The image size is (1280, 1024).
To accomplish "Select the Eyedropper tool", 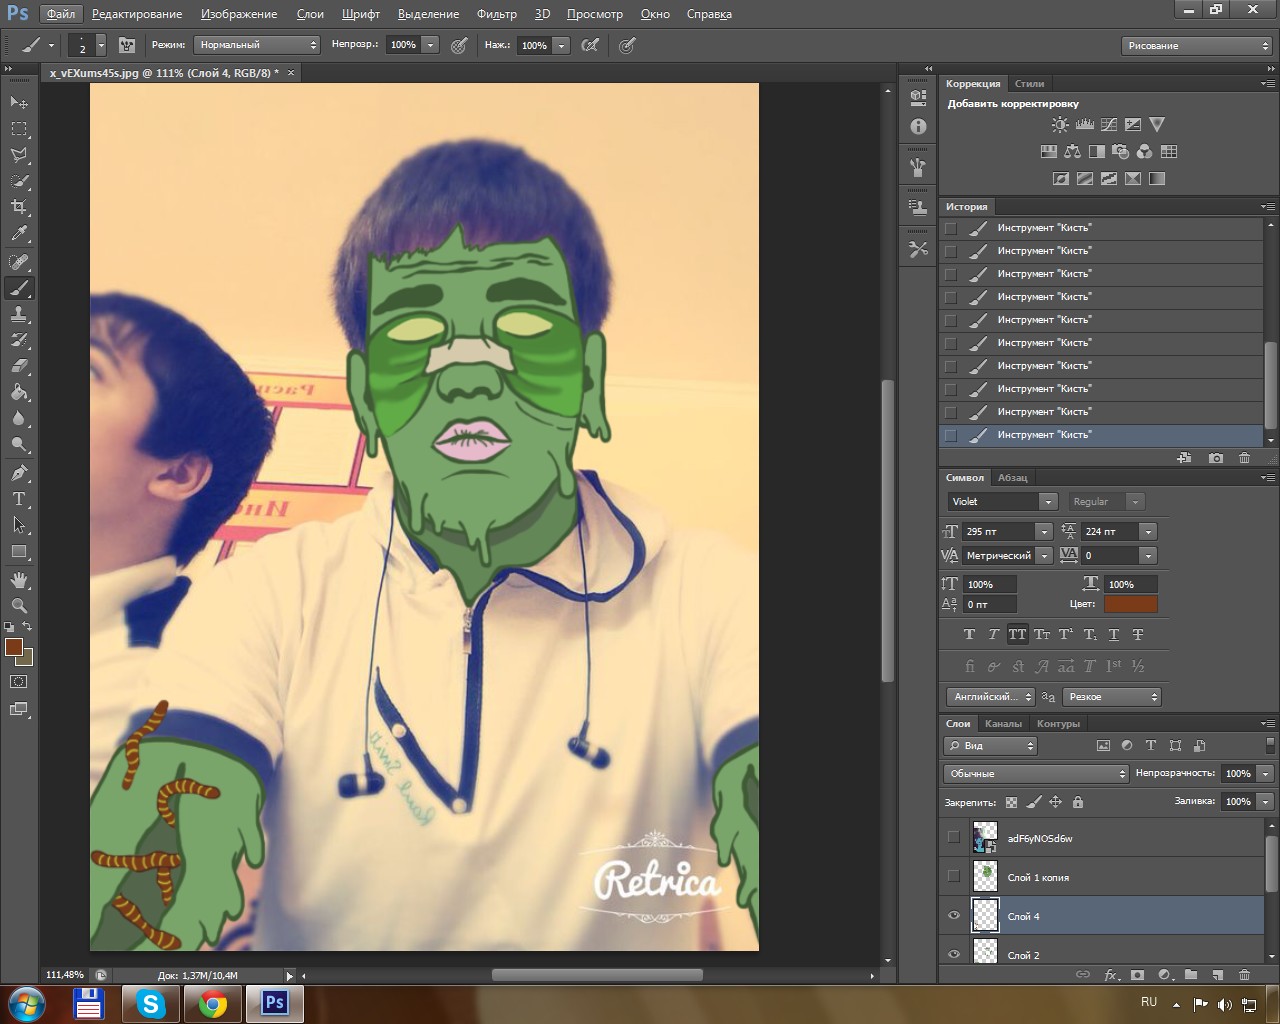I will coord(19,234).
